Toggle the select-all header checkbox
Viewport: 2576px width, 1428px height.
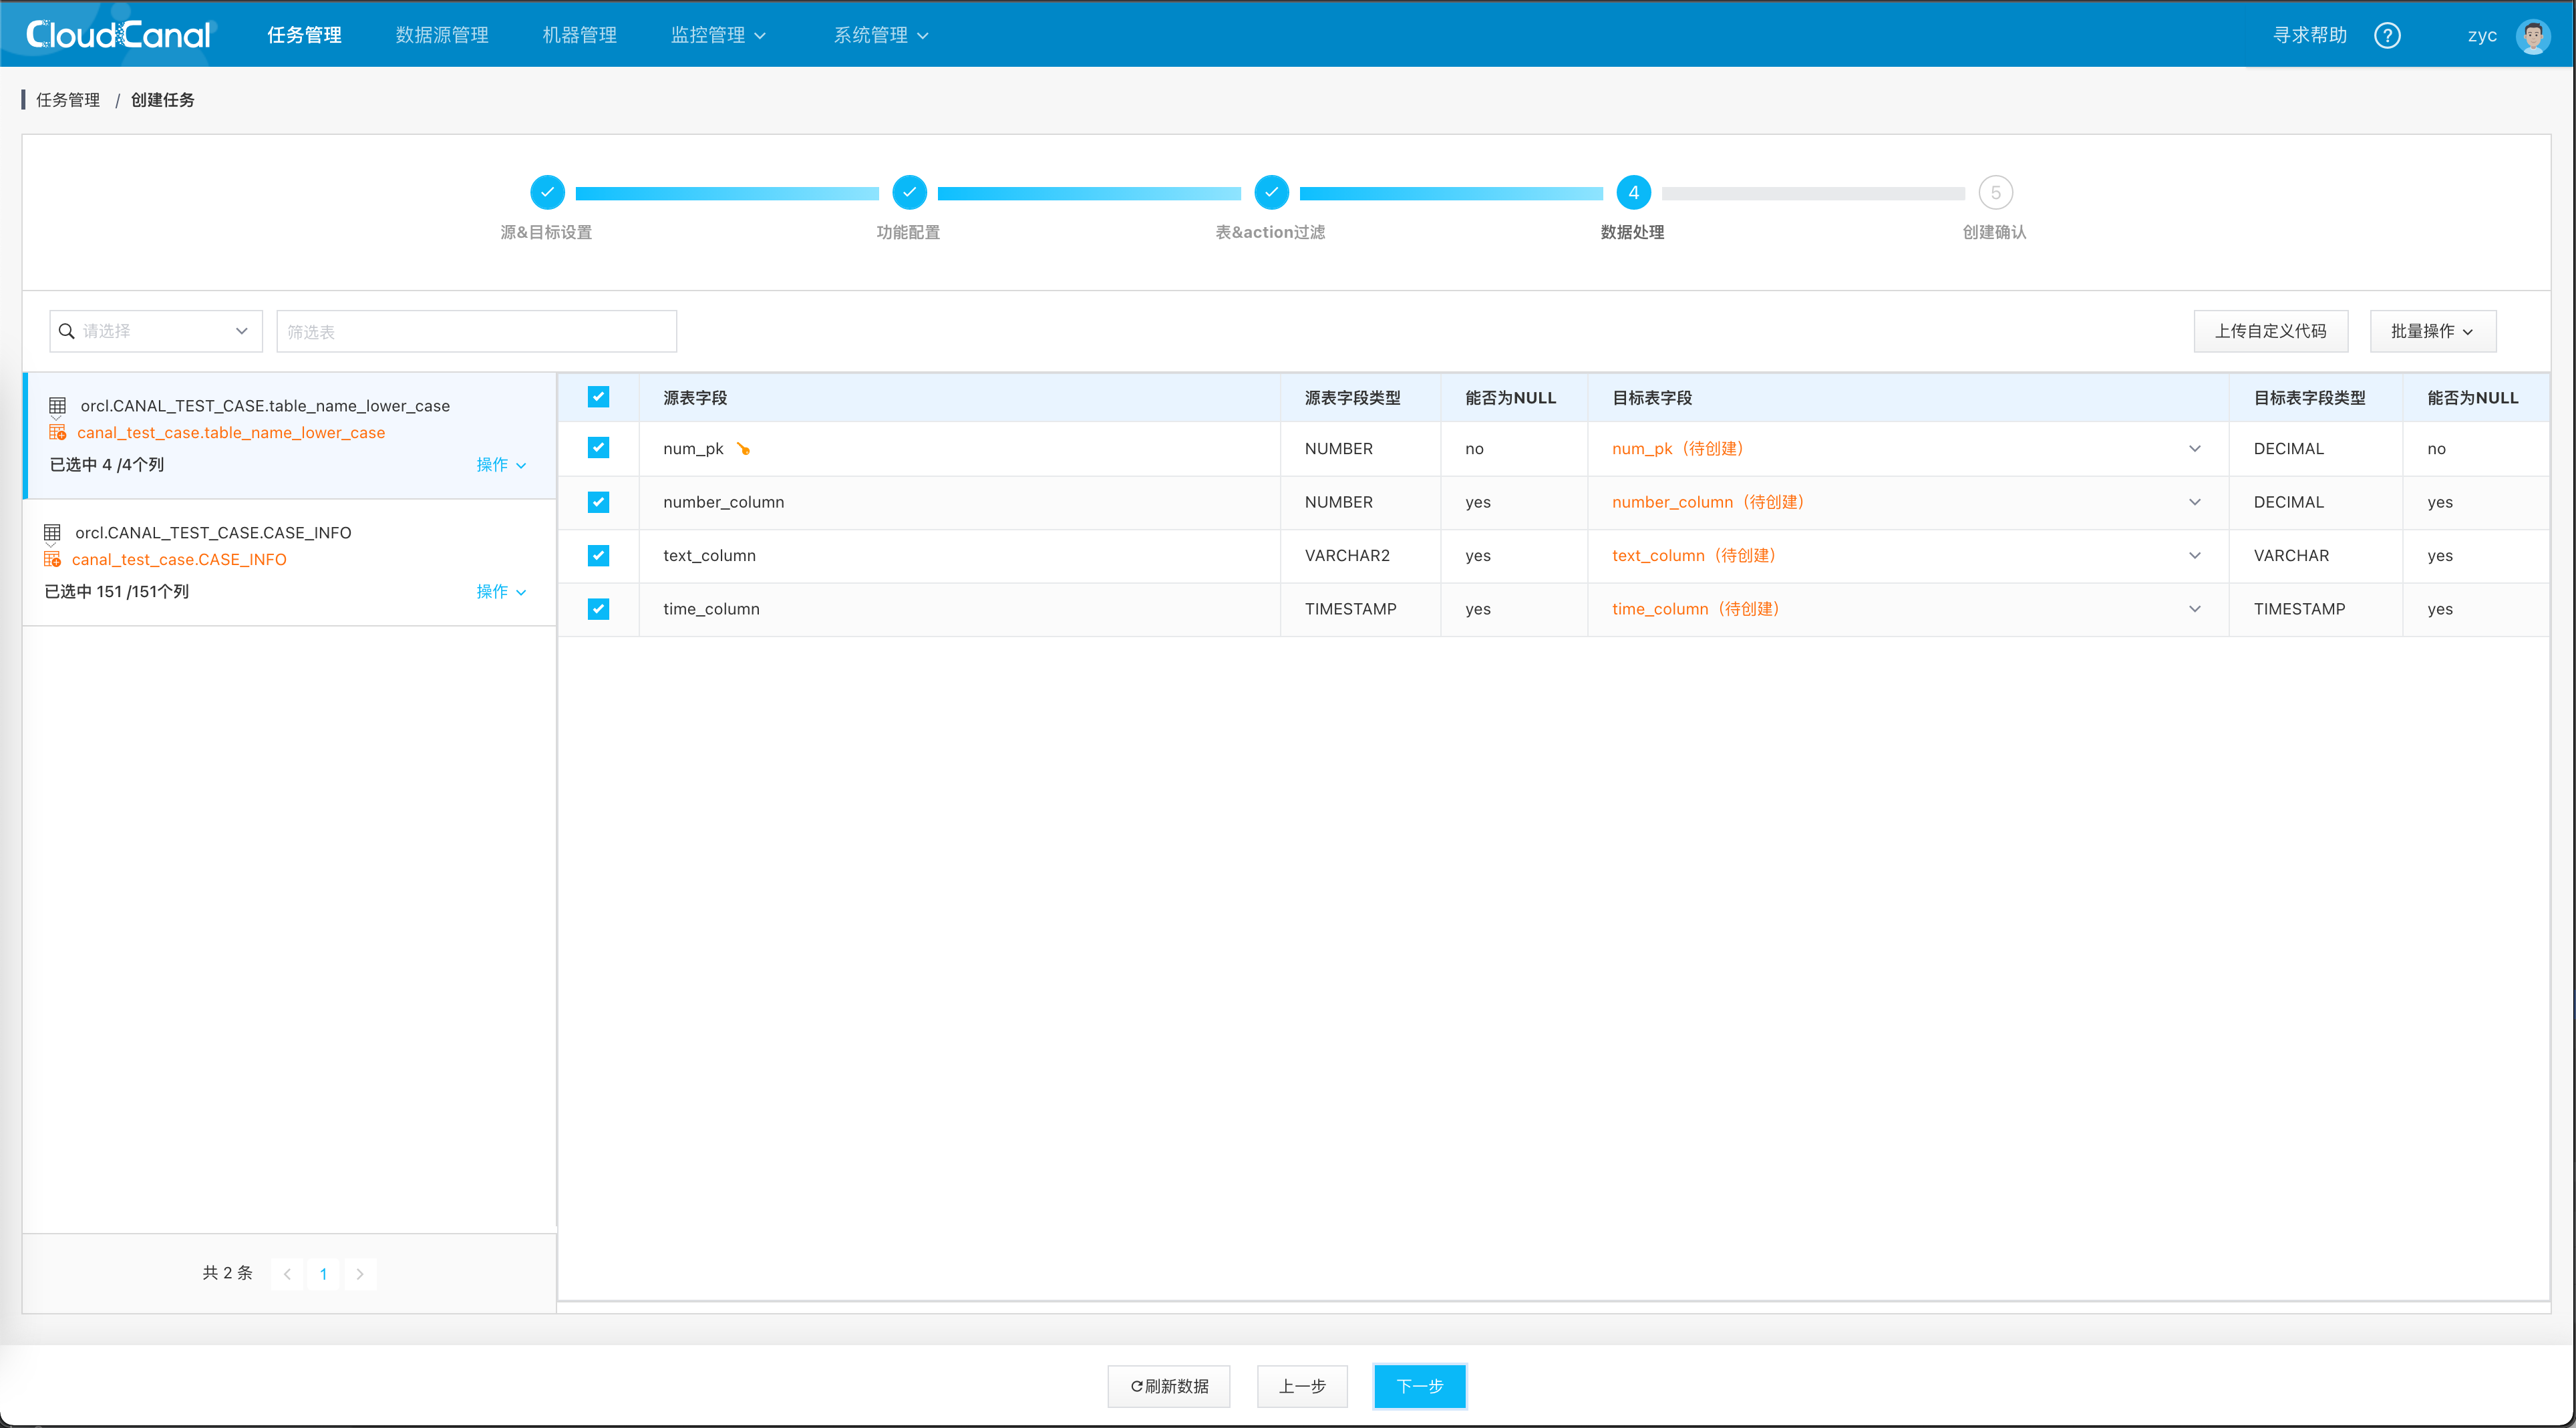click(598, 397)
